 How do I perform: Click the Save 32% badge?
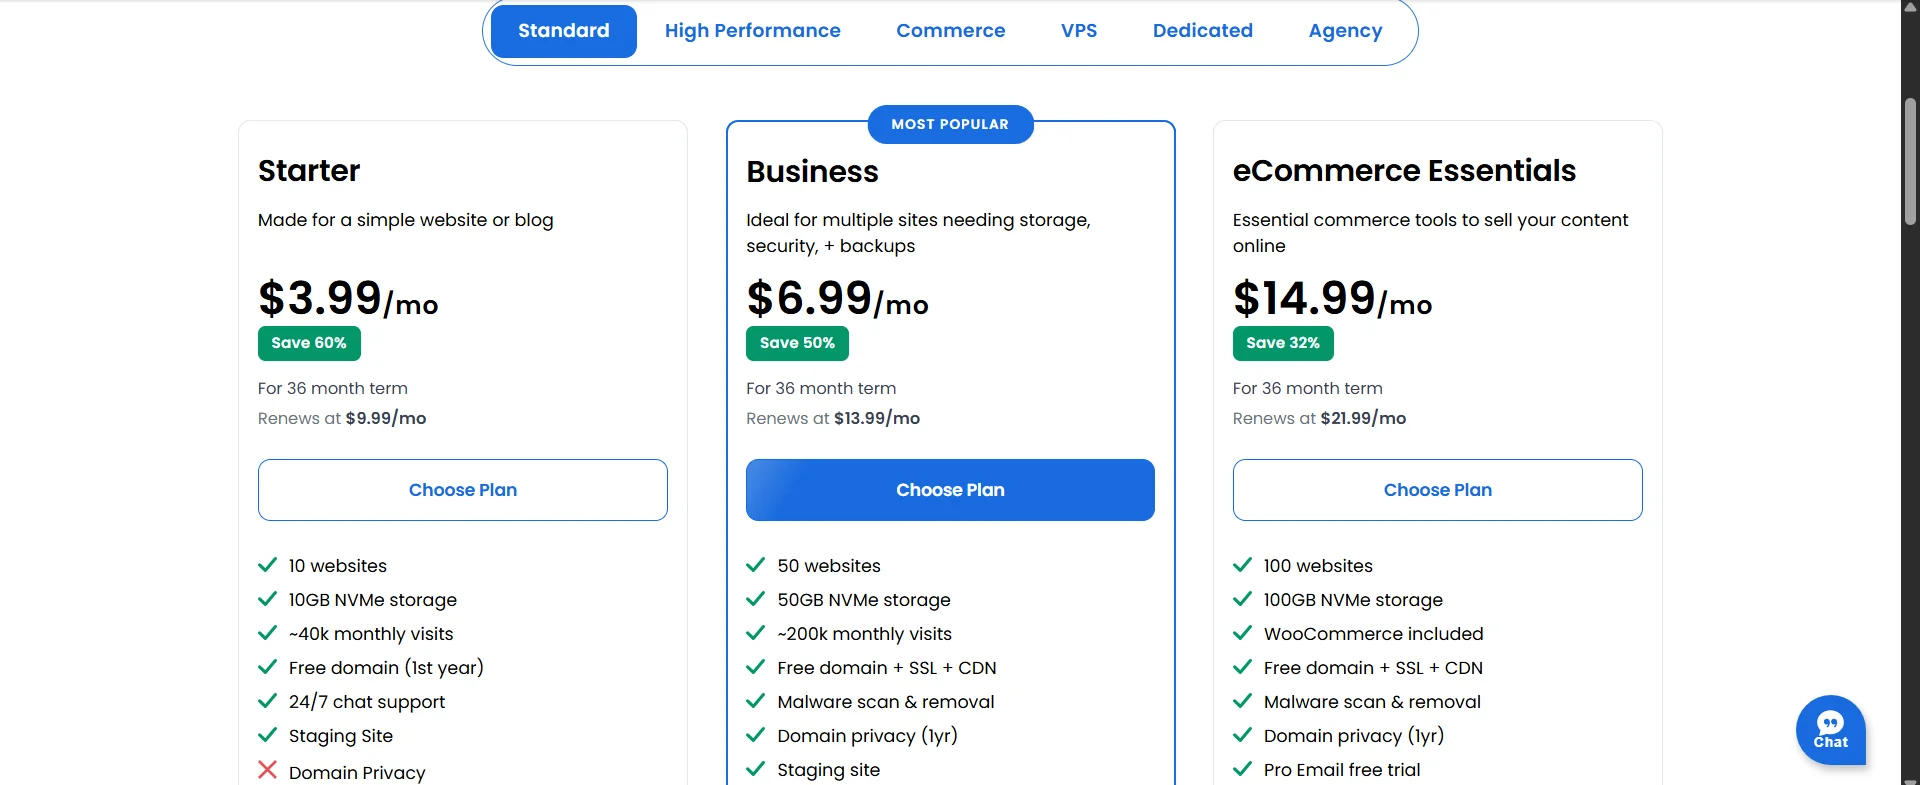[x=1283, y=343]
